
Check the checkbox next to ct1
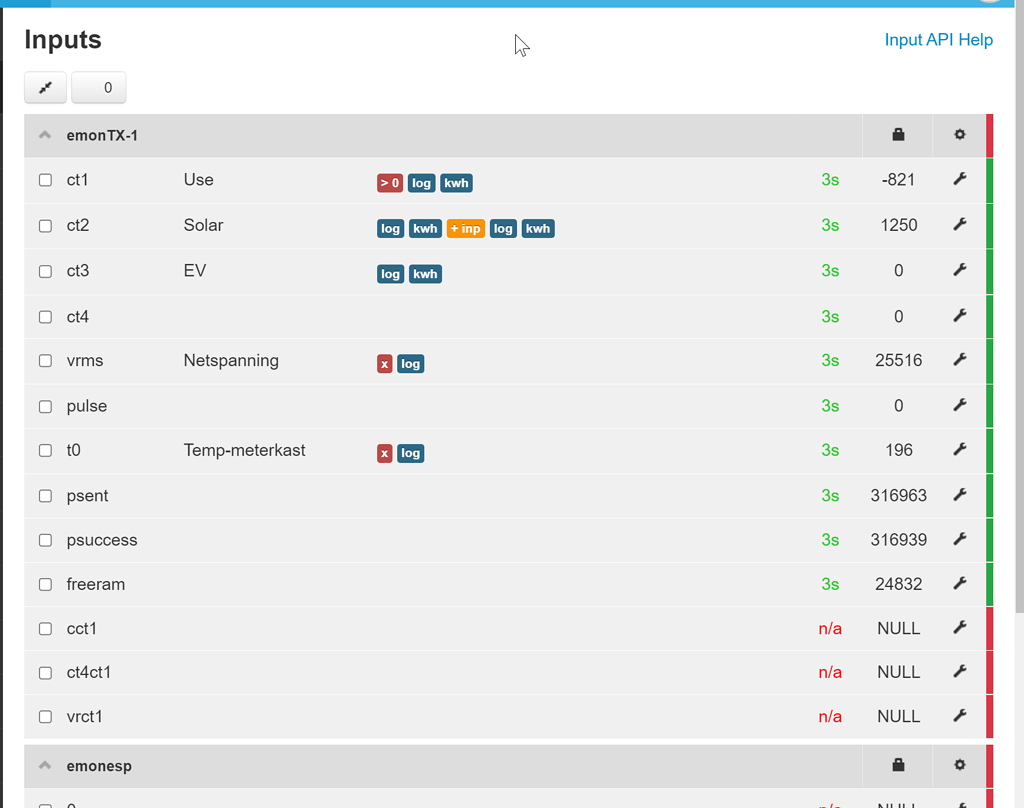pos(45,180)
